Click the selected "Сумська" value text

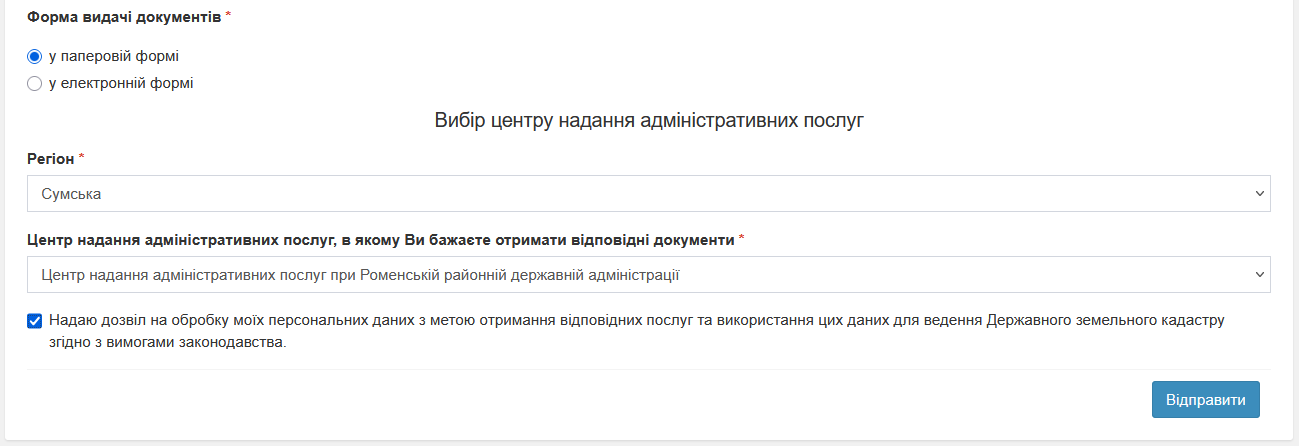click(71, 194)
